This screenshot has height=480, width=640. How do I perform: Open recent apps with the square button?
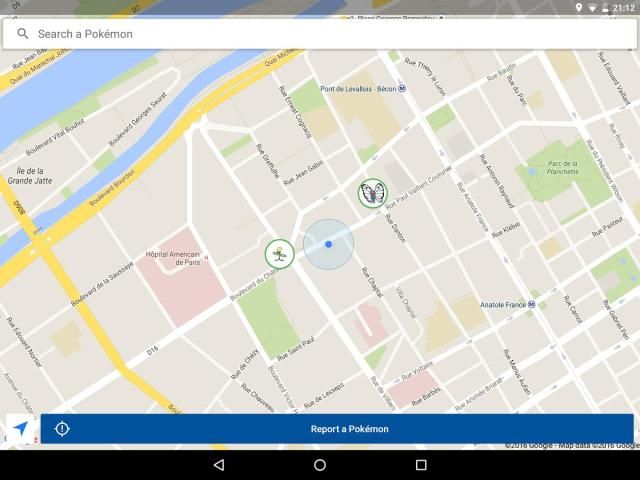[421, 465]
